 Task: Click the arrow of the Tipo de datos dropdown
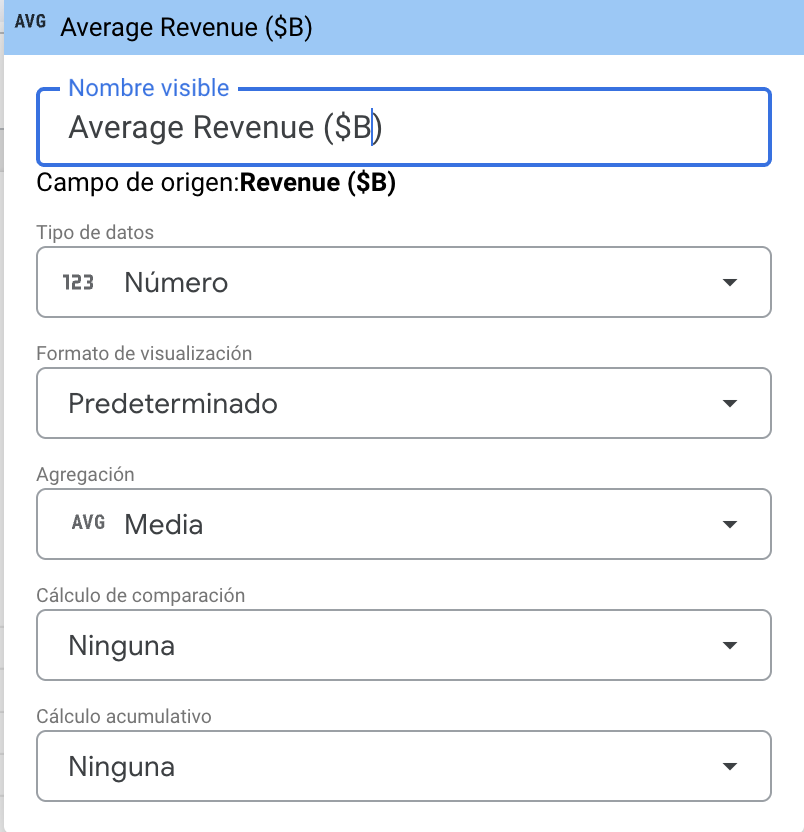[729, 283]
